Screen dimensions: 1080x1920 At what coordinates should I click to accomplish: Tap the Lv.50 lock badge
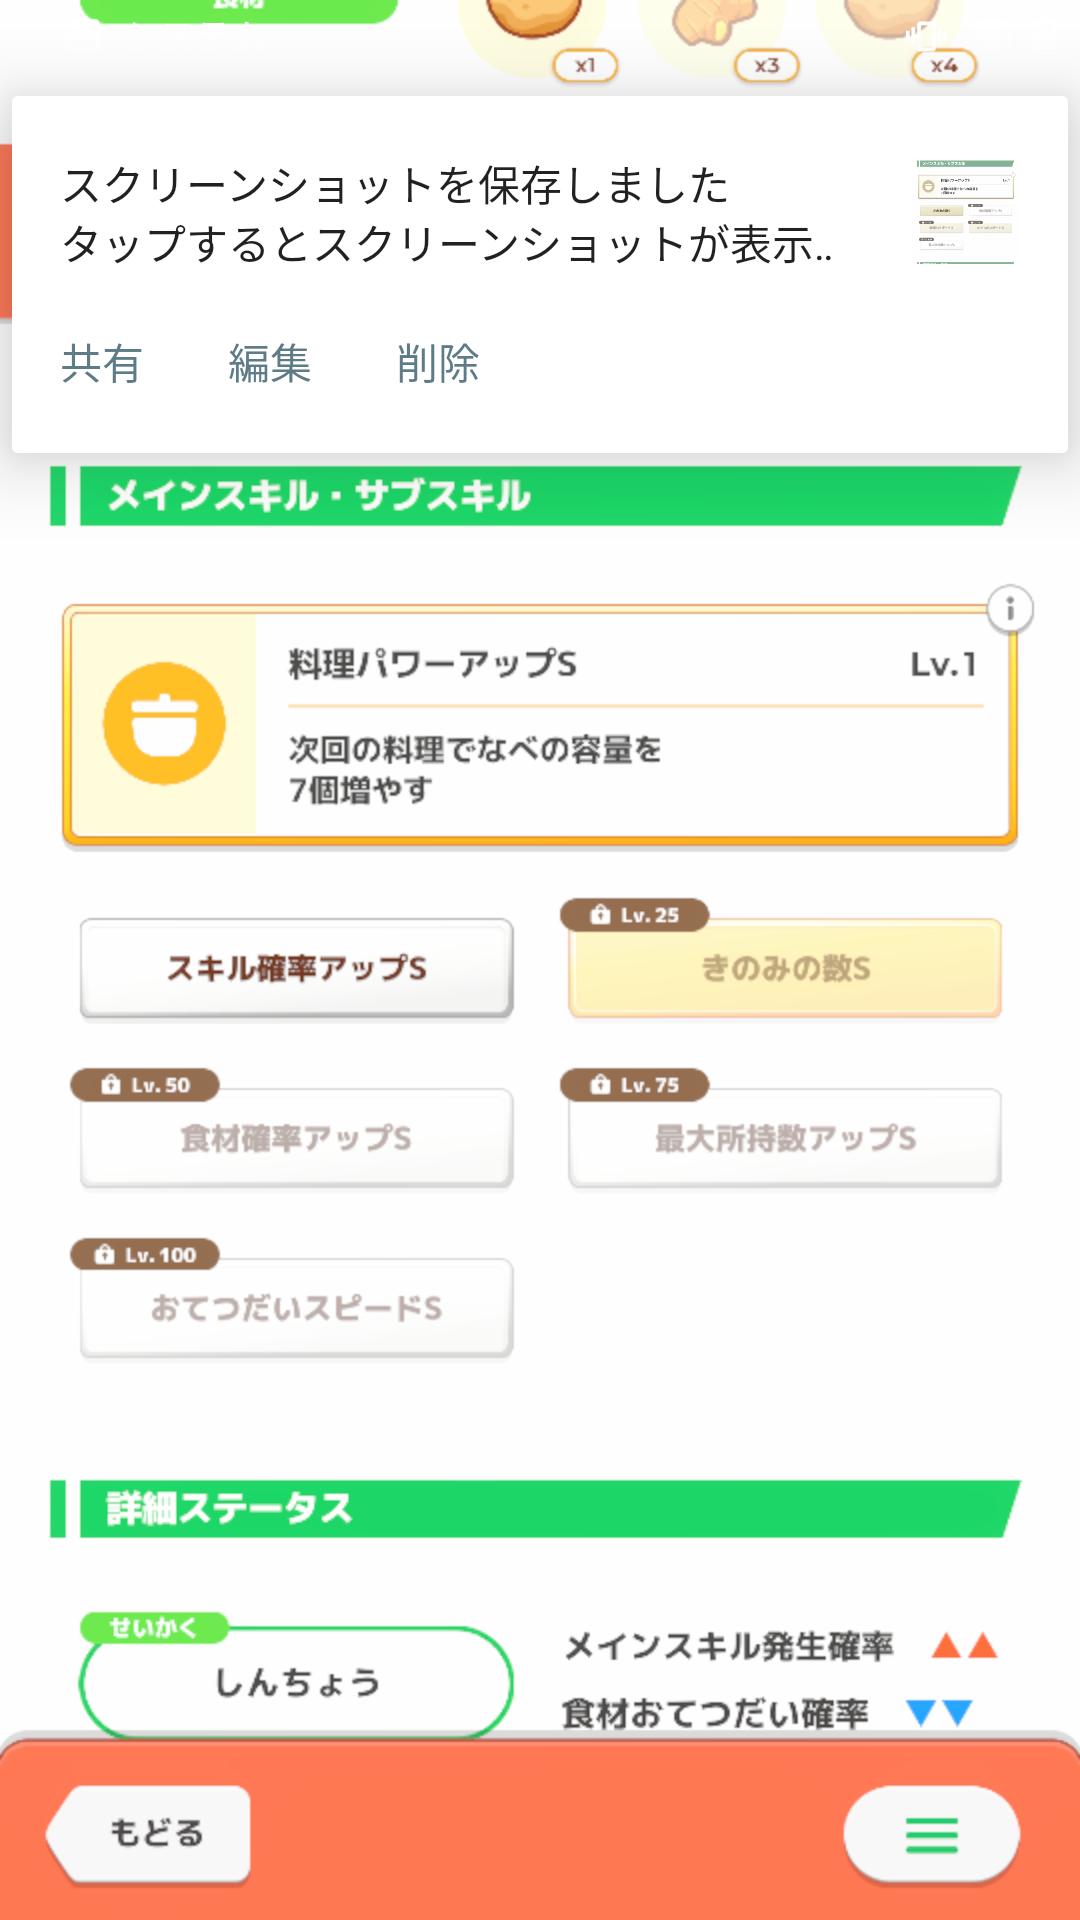(x=145, y=1085)
